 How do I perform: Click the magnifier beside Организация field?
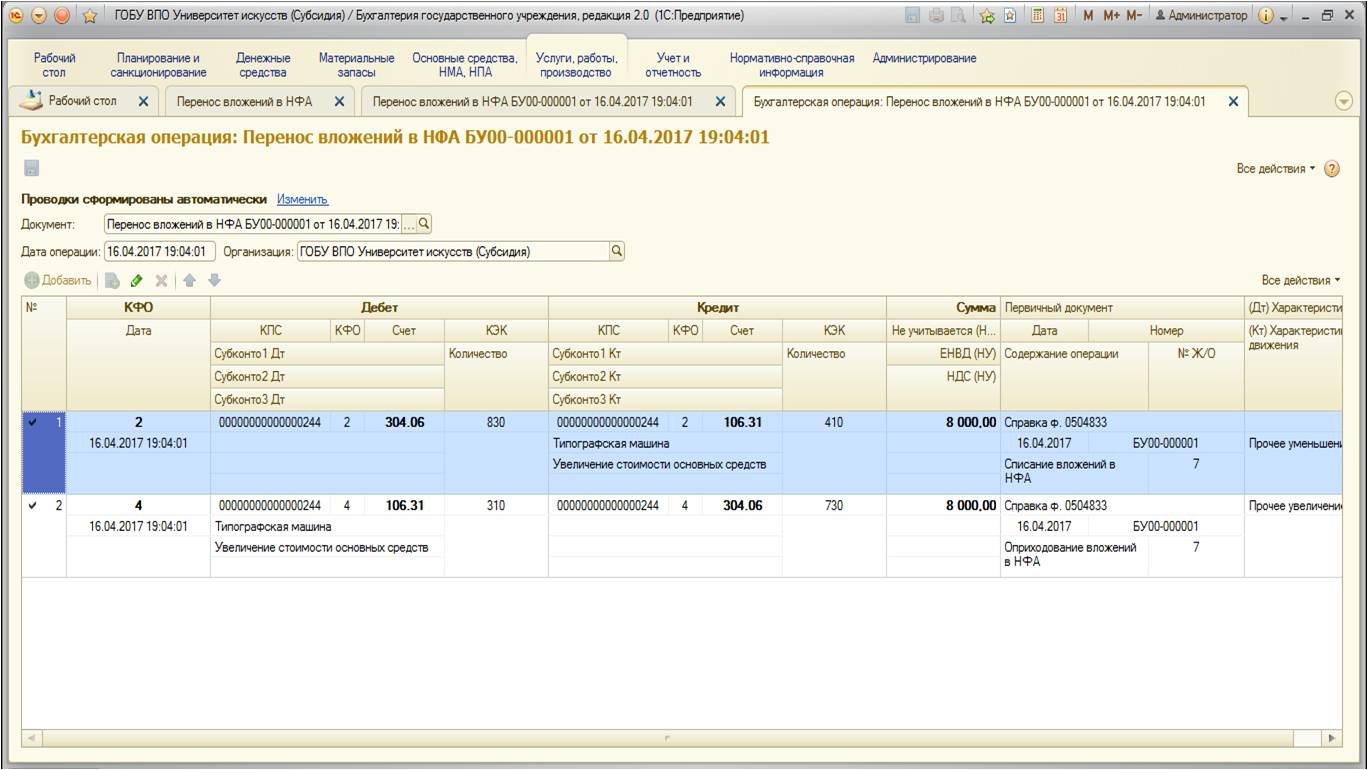pyautogui.click(x=616, y=252)
